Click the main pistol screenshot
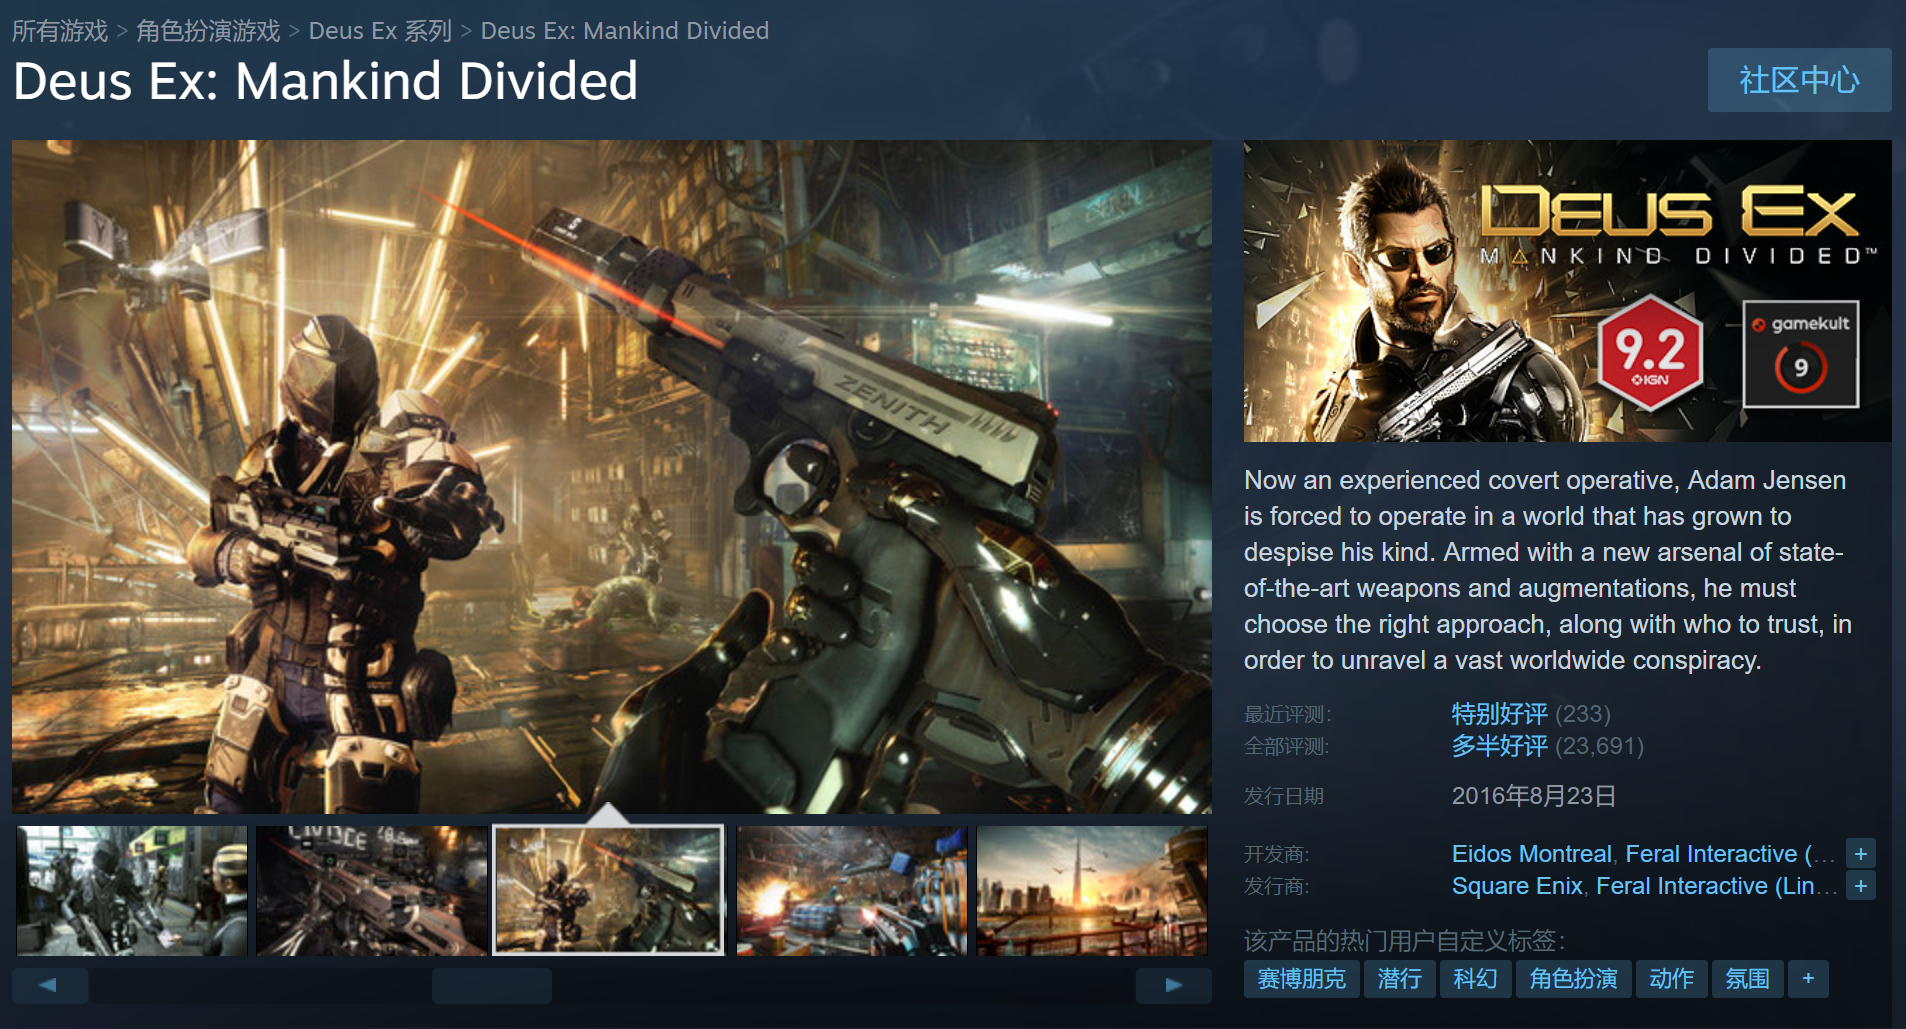 pyautogui.click(x=612, y=476)
